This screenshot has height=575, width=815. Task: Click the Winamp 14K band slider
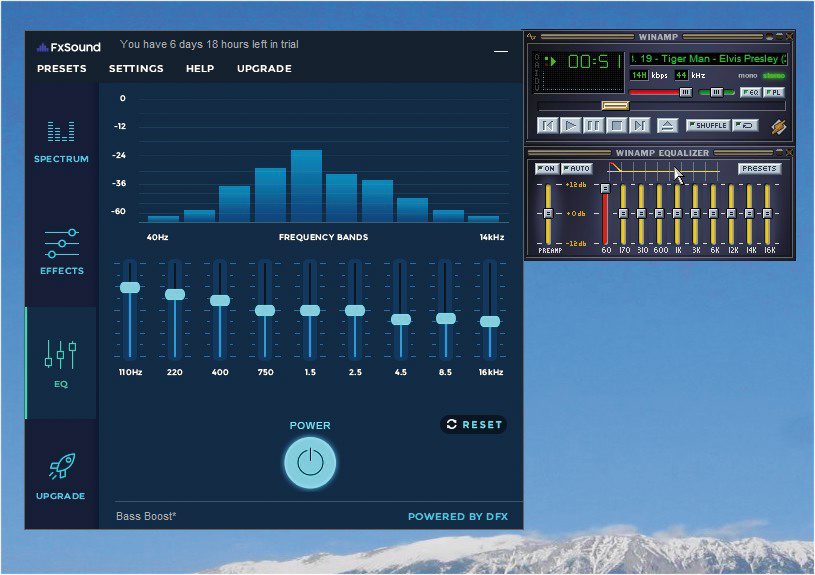[x=750, y=214]
